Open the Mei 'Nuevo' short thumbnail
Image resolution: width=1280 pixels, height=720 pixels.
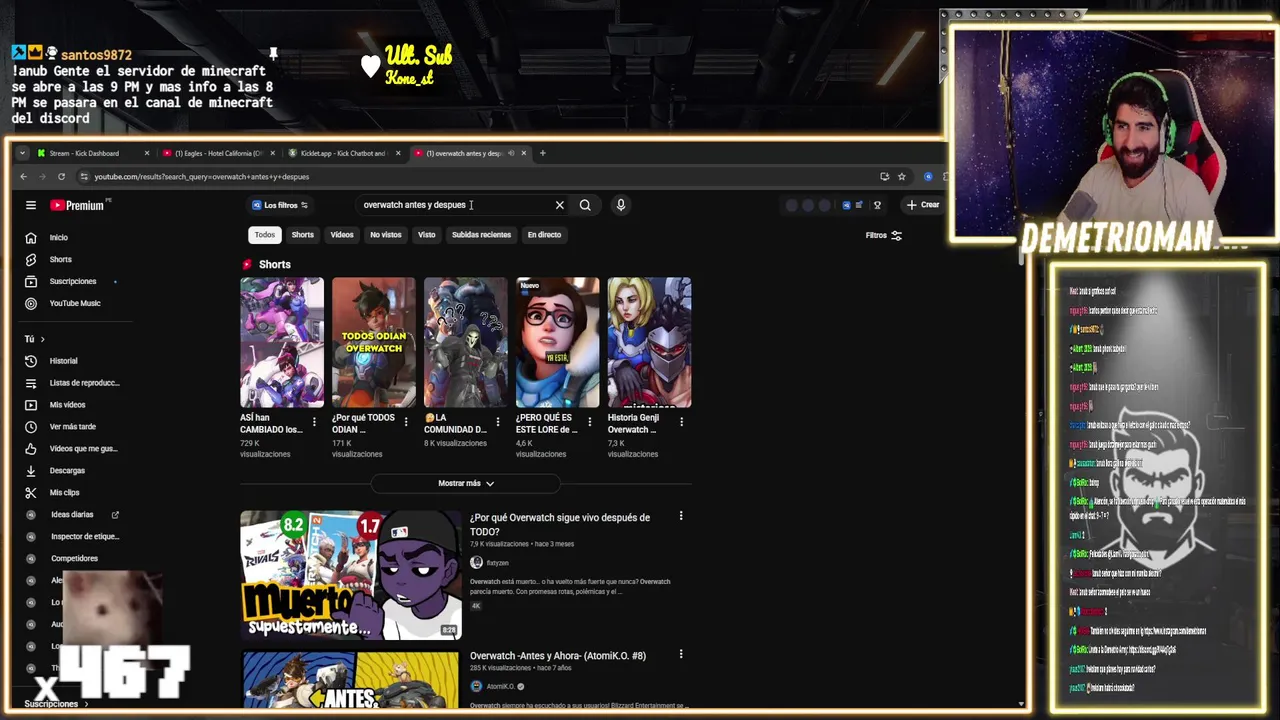pyautogui.click(x=558, y=342)
